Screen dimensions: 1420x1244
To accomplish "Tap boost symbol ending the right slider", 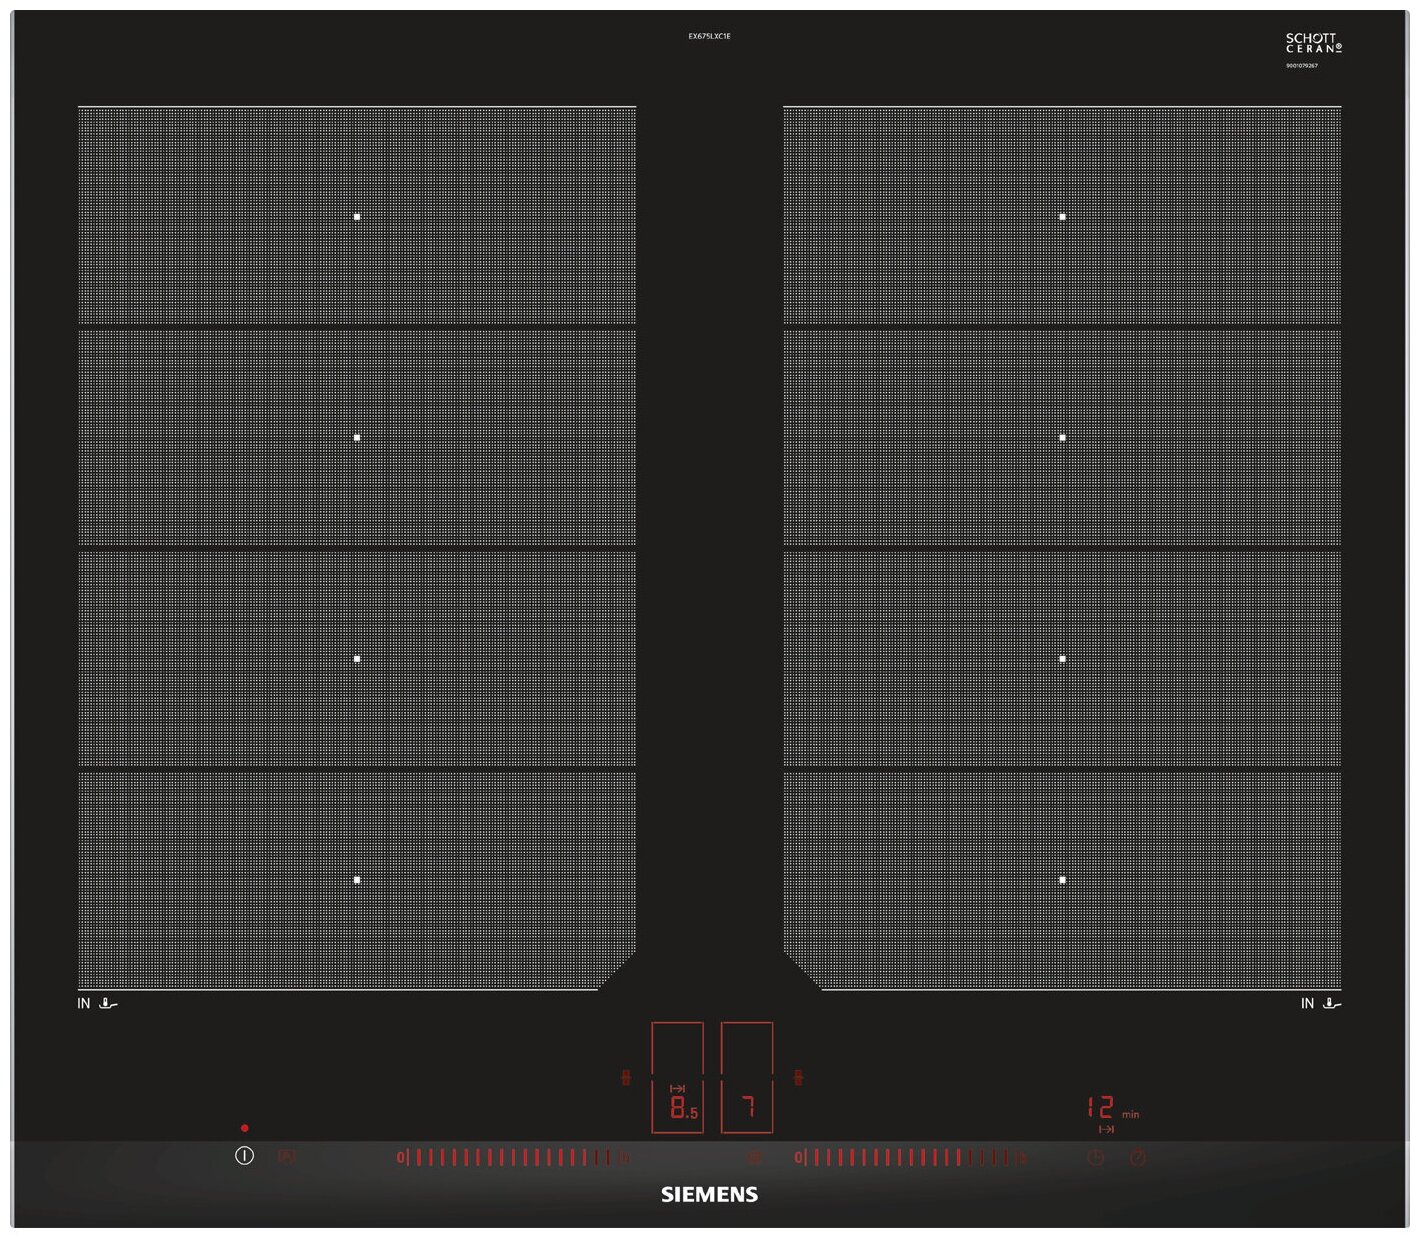I will coord(1021,1158).
